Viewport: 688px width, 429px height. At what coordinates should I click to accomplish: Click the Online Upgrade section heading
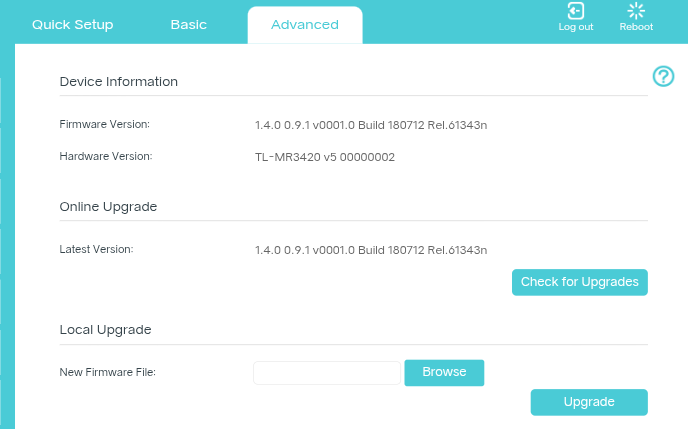pos(108,207)
